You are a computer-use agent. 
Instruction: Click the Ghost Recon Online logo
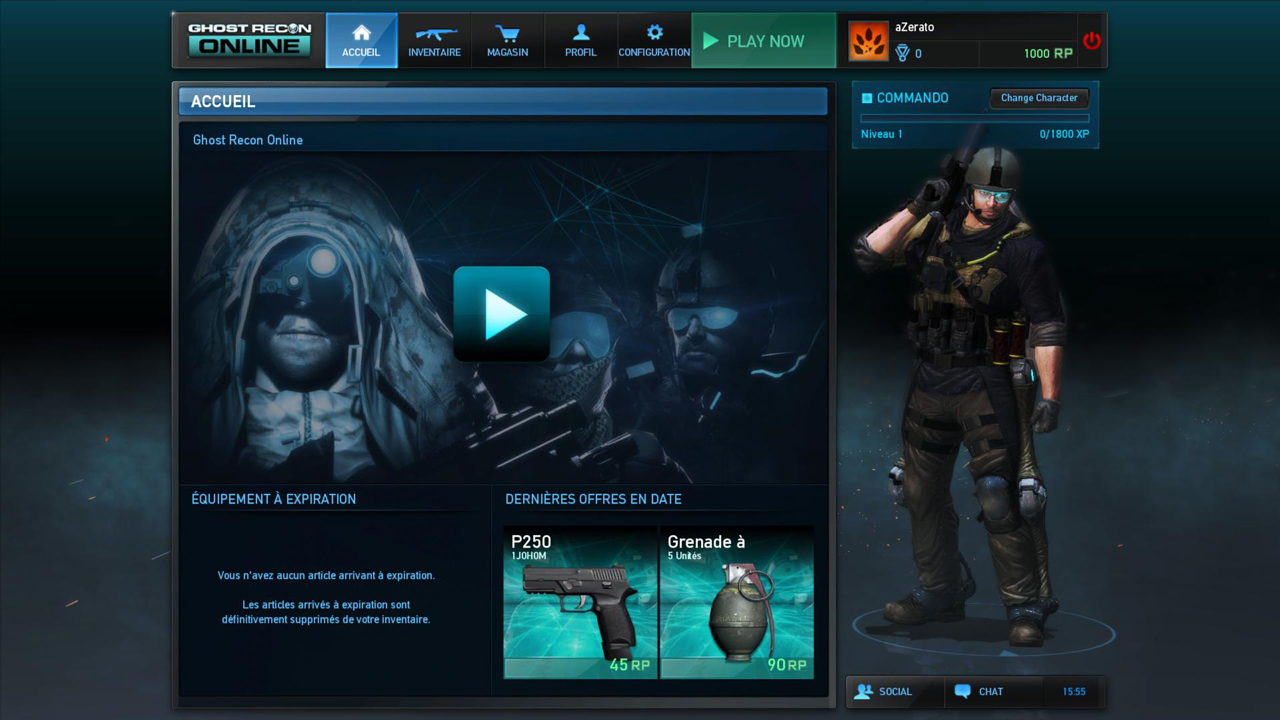[250, 40]
